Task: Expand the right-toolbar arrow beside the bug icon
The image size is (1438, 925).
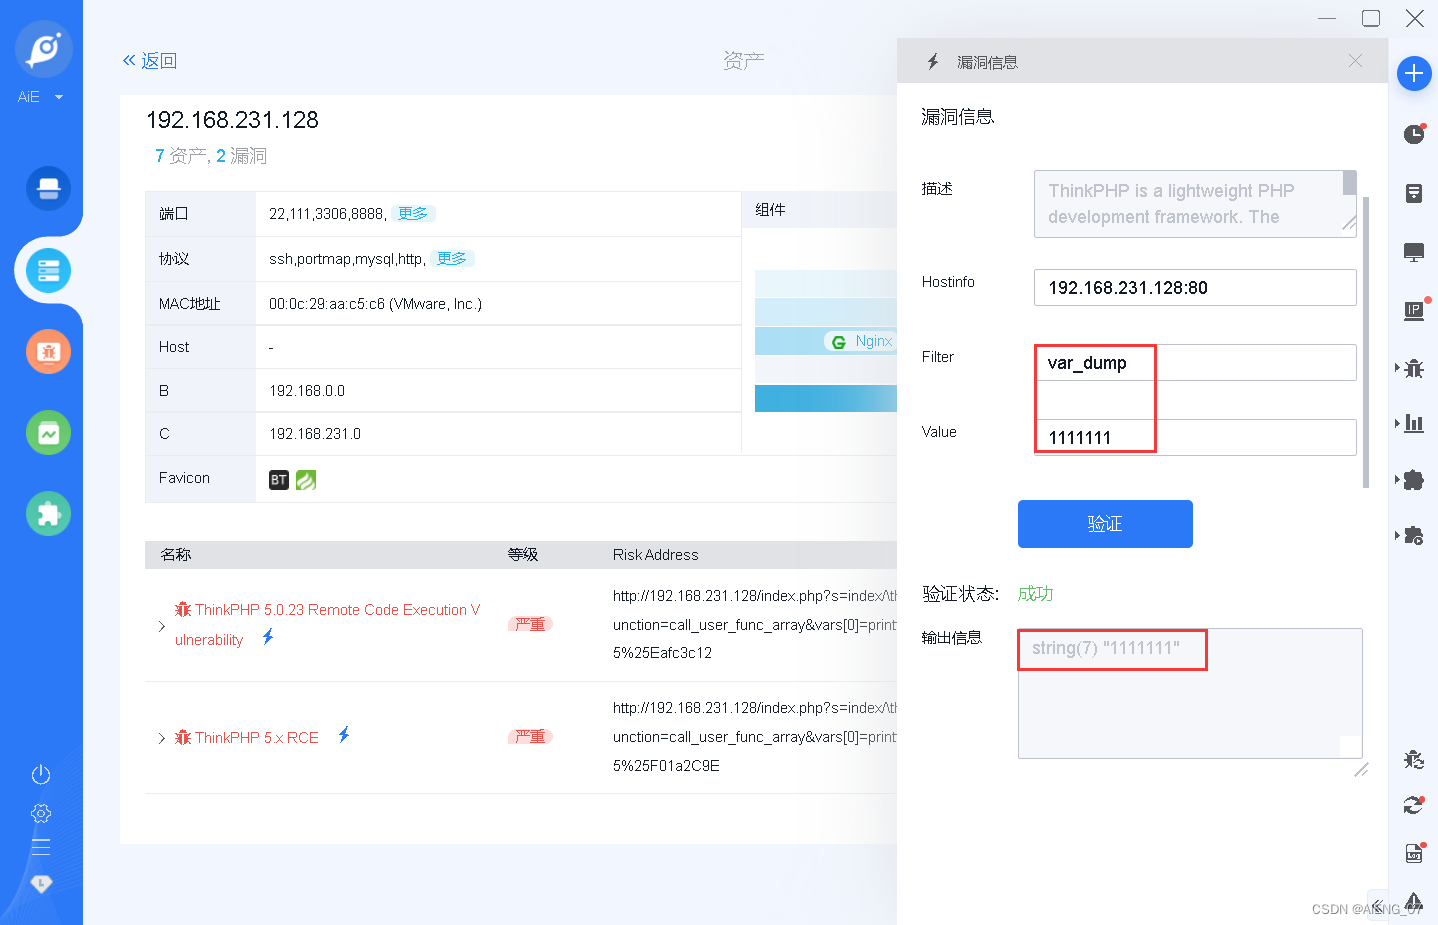Action: pos(1397,368)
